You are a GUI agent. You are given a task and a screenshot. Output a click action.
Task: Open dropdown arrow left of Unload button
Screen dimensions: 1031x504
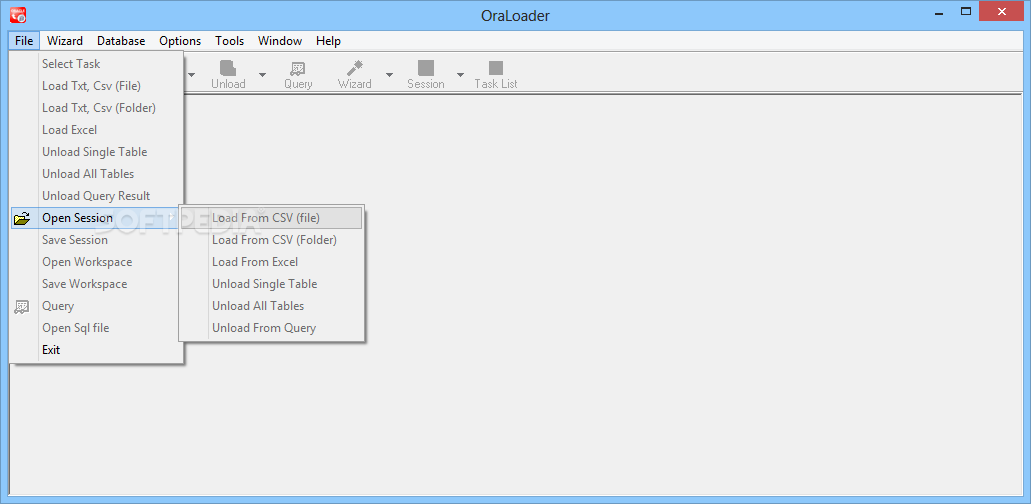(x=191, y=75)
